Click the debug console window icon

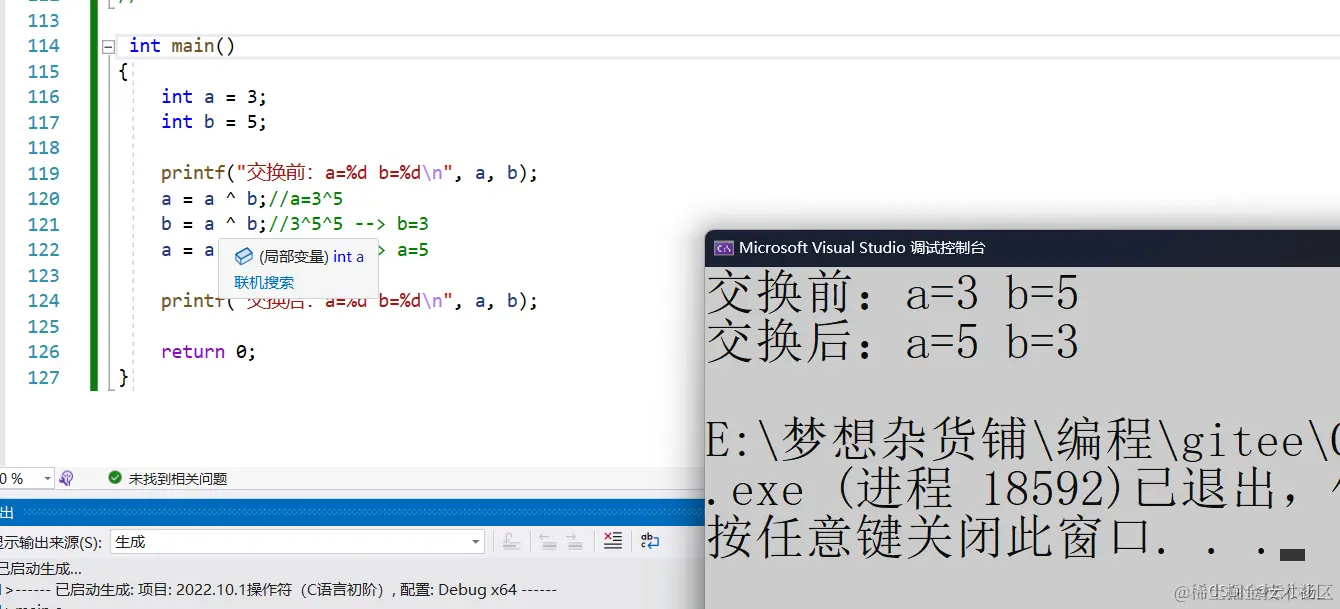(723, 248)
